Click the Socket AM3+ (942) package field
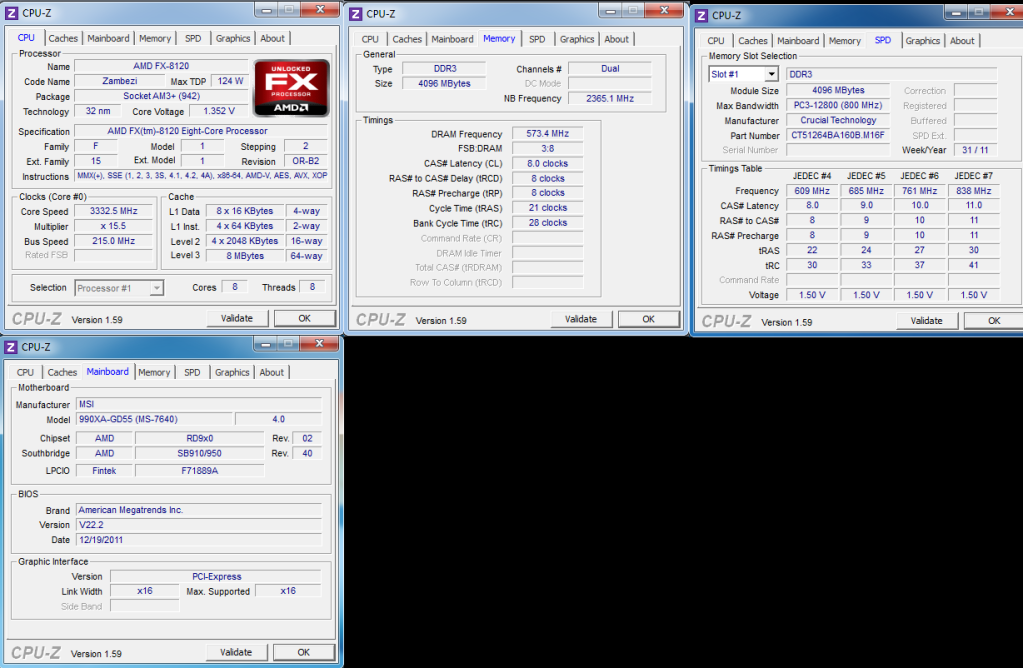Screen dimensions: 1023x668 [x=161, y=96]
